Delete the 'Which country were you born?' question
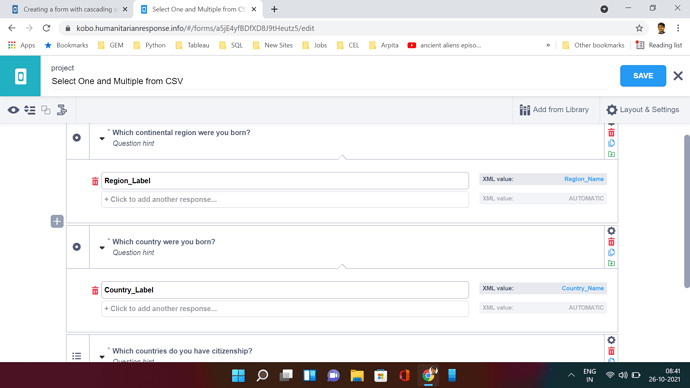This screenshot has width=690, height=388. point(611,242)
